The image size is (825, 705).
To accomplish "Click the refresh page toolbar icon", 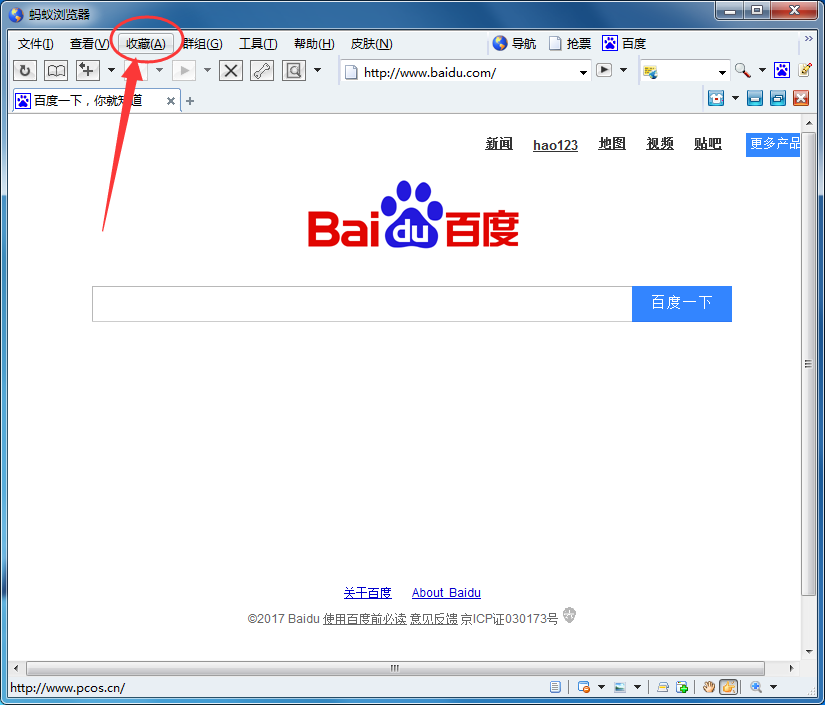I will pos(25,70).
